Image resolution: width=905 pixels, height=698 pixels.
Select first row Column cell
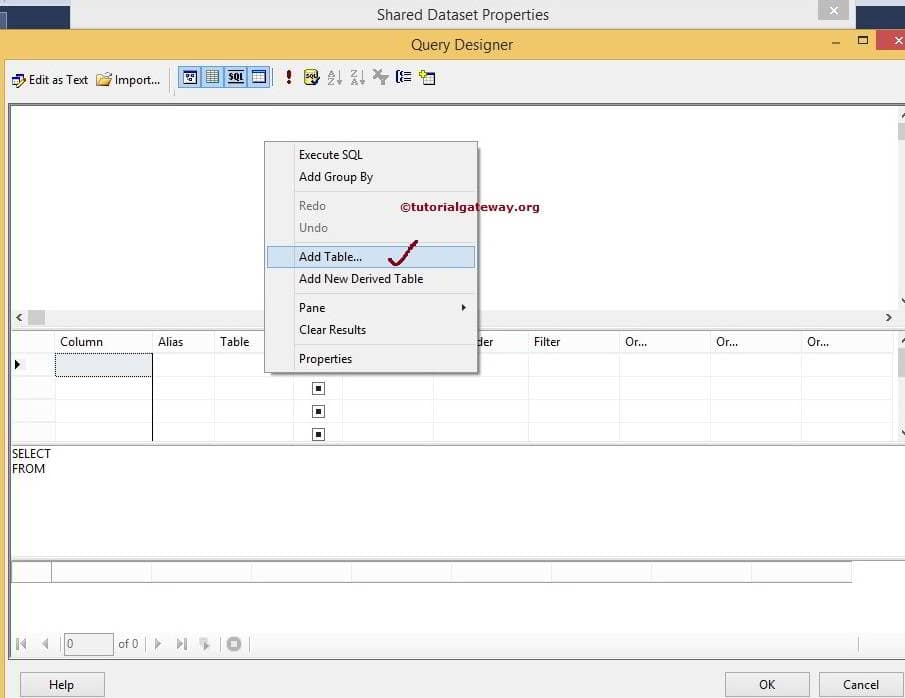(x=104, y=365)
